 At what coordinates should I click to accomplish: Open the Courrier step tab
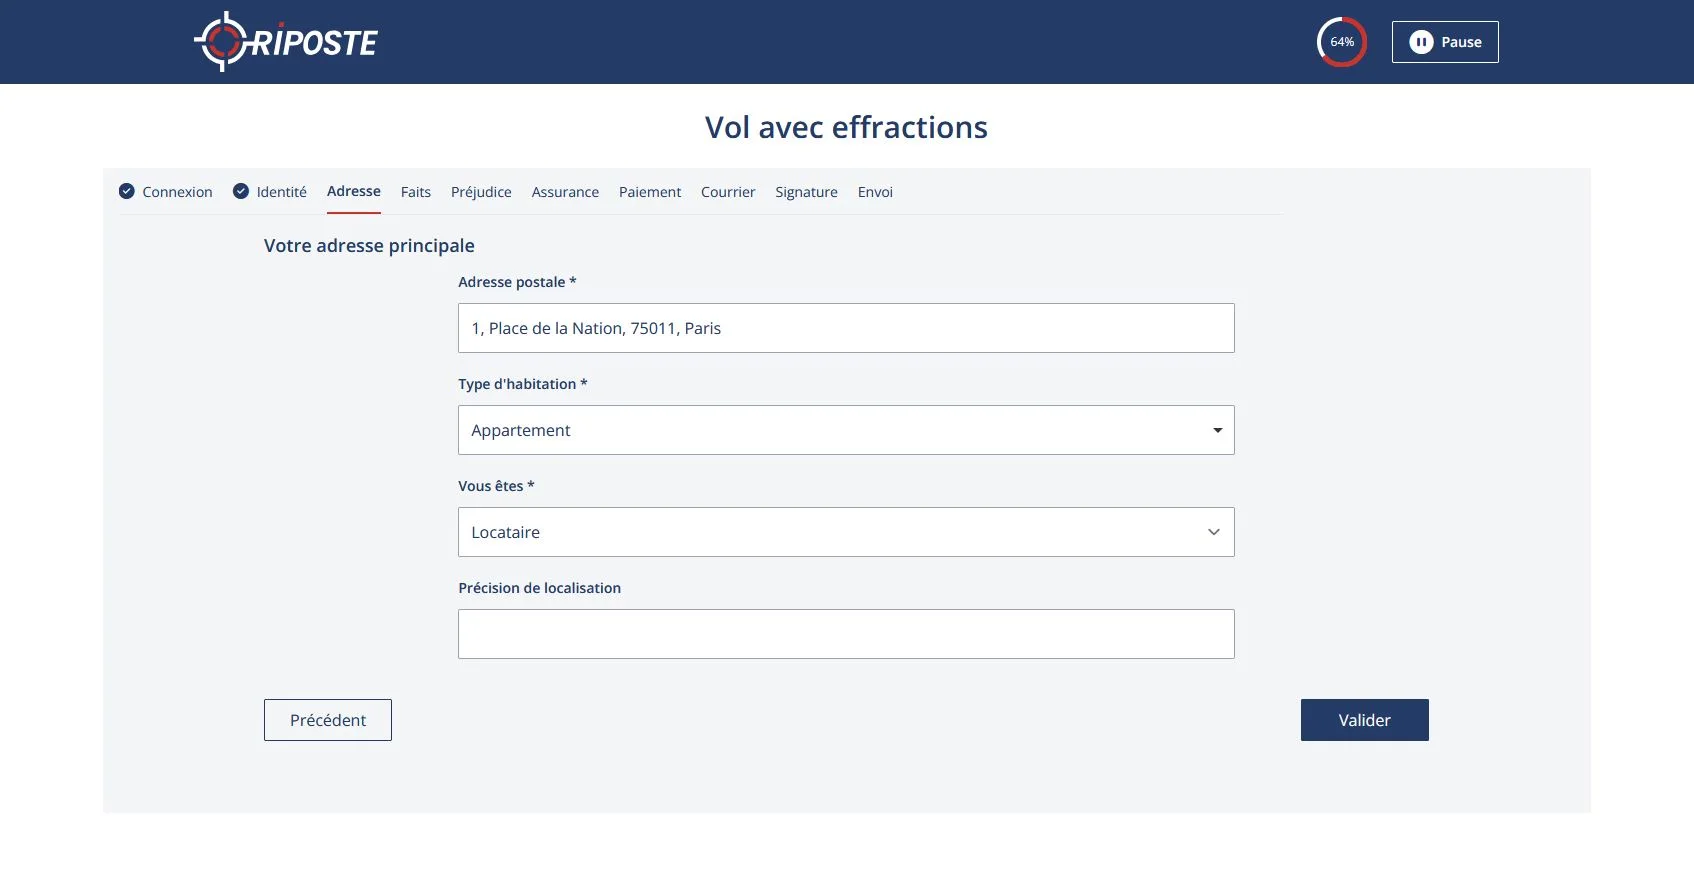coord(728,192)
